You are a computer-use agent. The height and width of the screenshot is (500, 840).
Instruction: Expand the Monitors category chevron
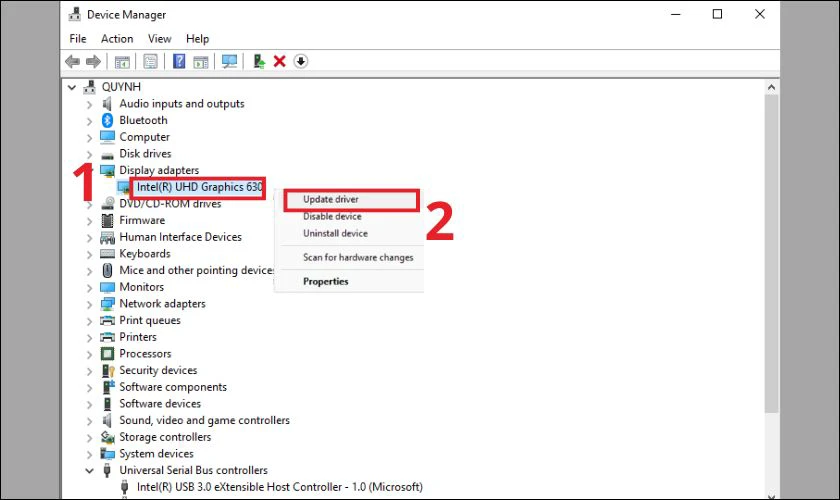pyautogui.click(x=89, y=287)
